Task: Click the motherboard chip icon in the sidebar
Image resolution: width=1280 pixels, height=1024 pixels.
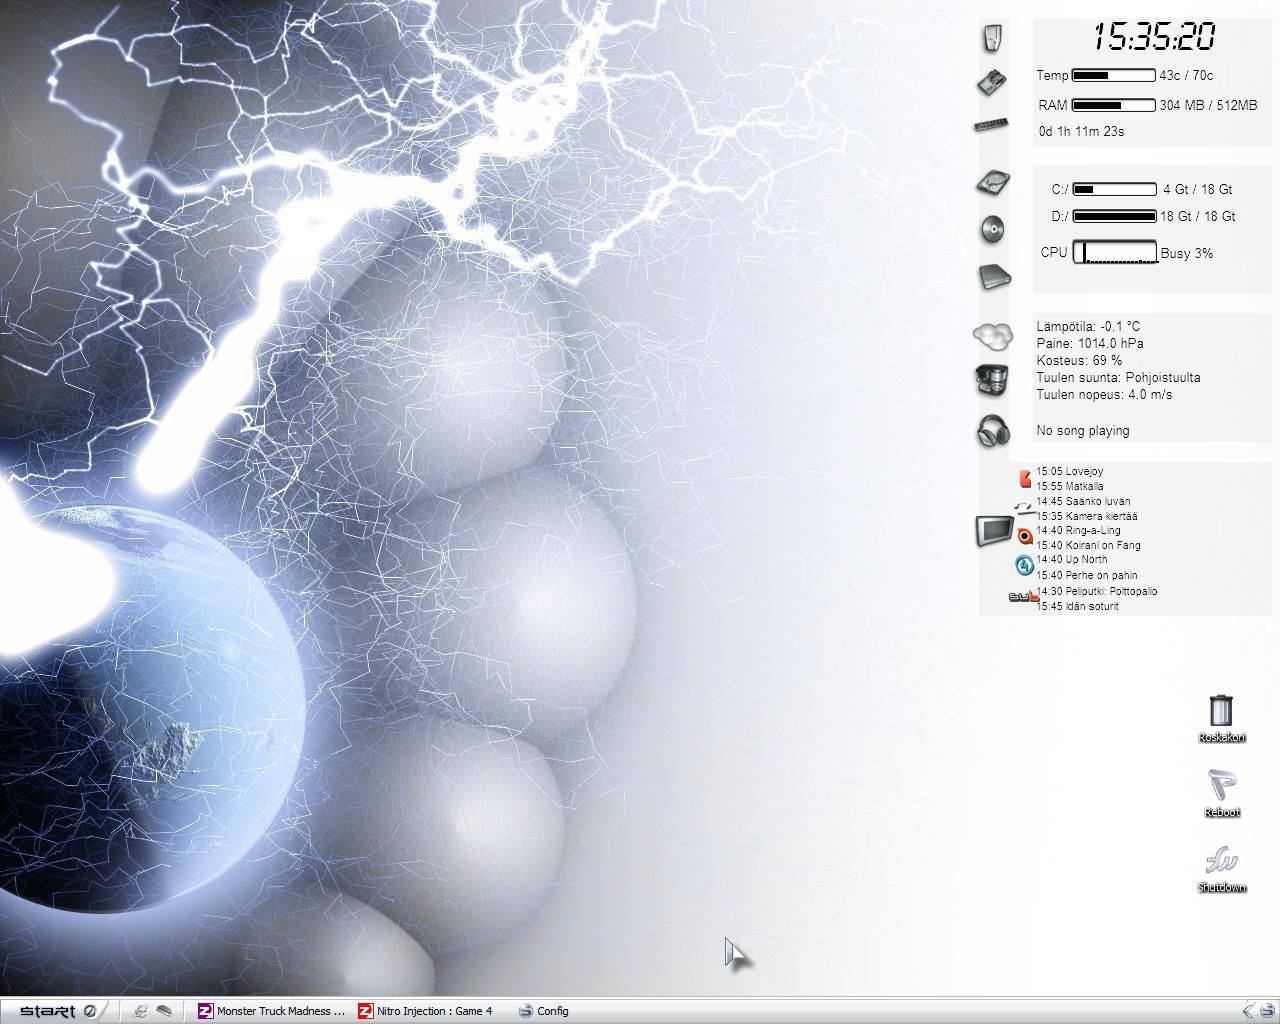Action: tap(992, 82)
